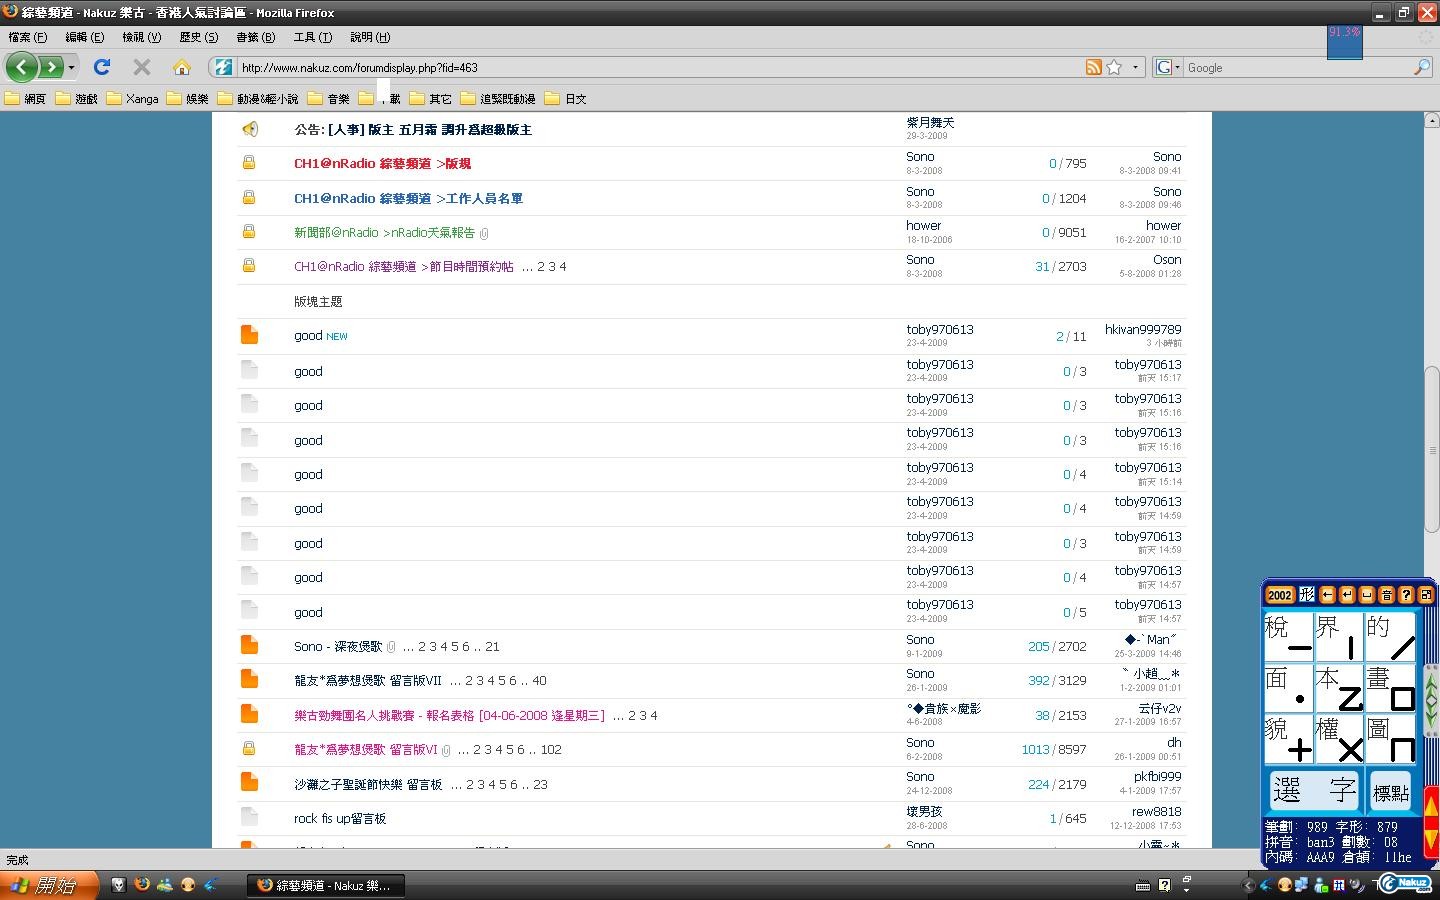Click the 標點 punctuation button
This screenshot has width=1440, height=900.
[1391, 791]
